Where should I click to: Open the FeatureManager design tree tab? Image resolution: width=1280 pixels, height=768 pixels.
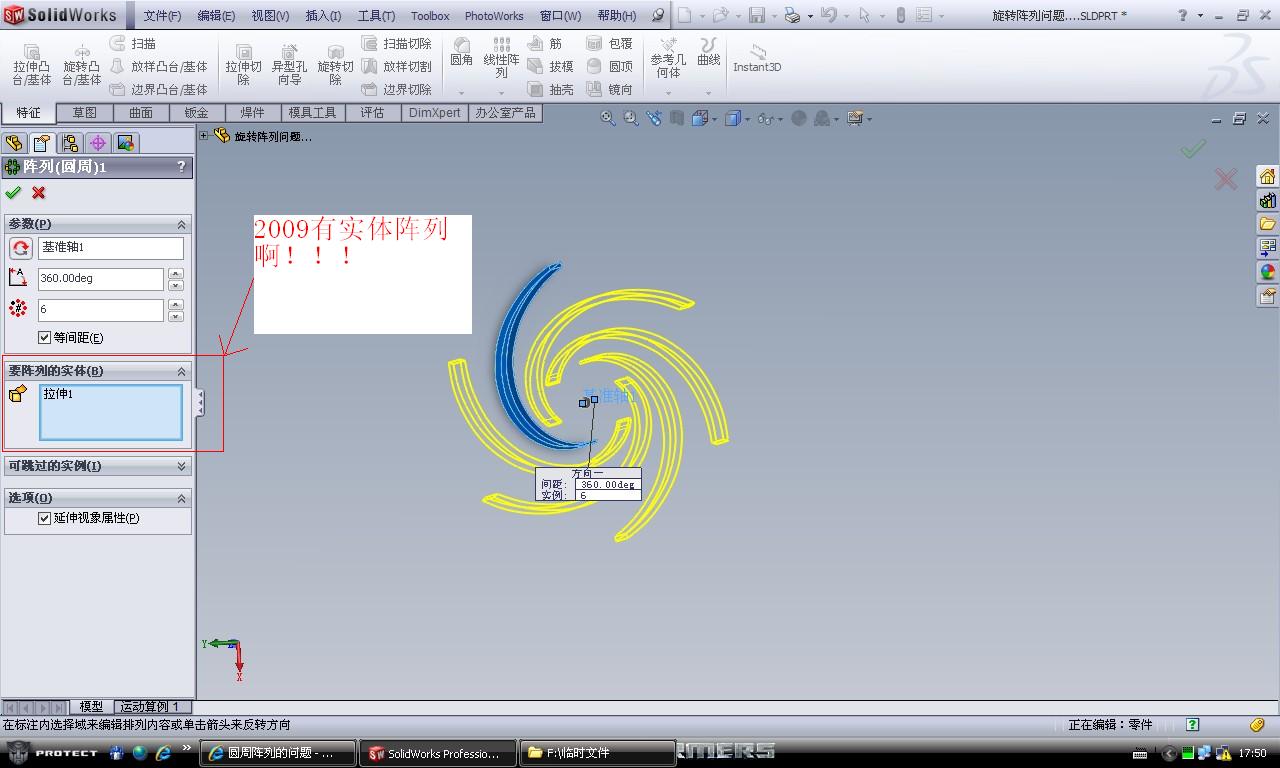pos(14,143)
